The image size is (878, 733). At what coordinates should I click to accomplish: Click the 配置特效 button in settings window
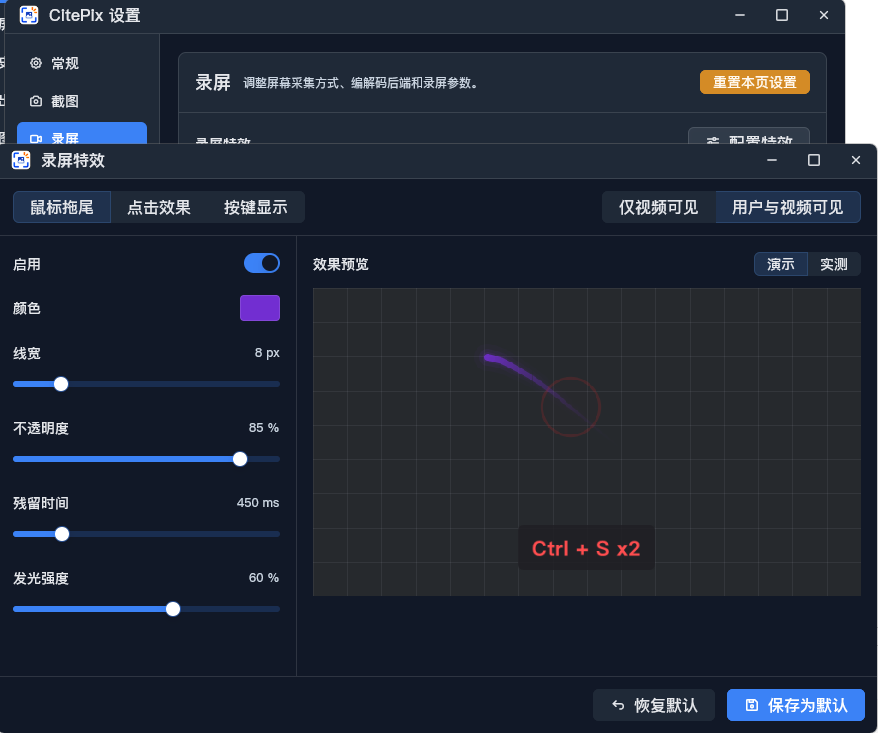(x=749, y=136)
